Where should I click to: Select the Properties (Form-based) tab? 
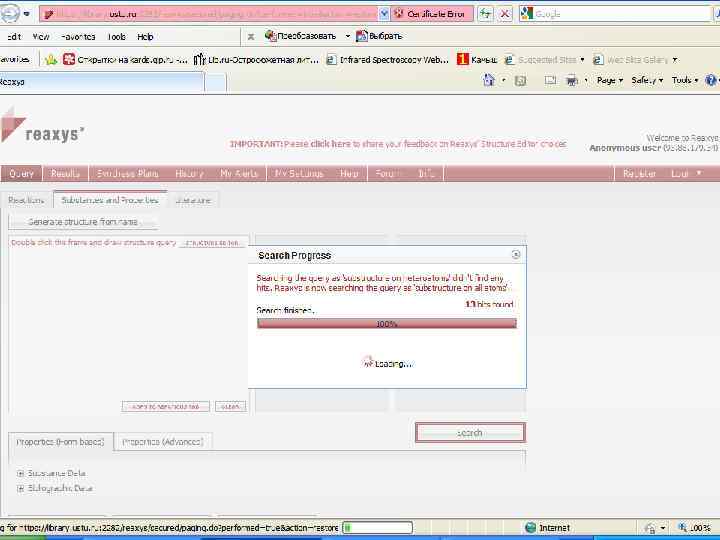tap(60, 442)
